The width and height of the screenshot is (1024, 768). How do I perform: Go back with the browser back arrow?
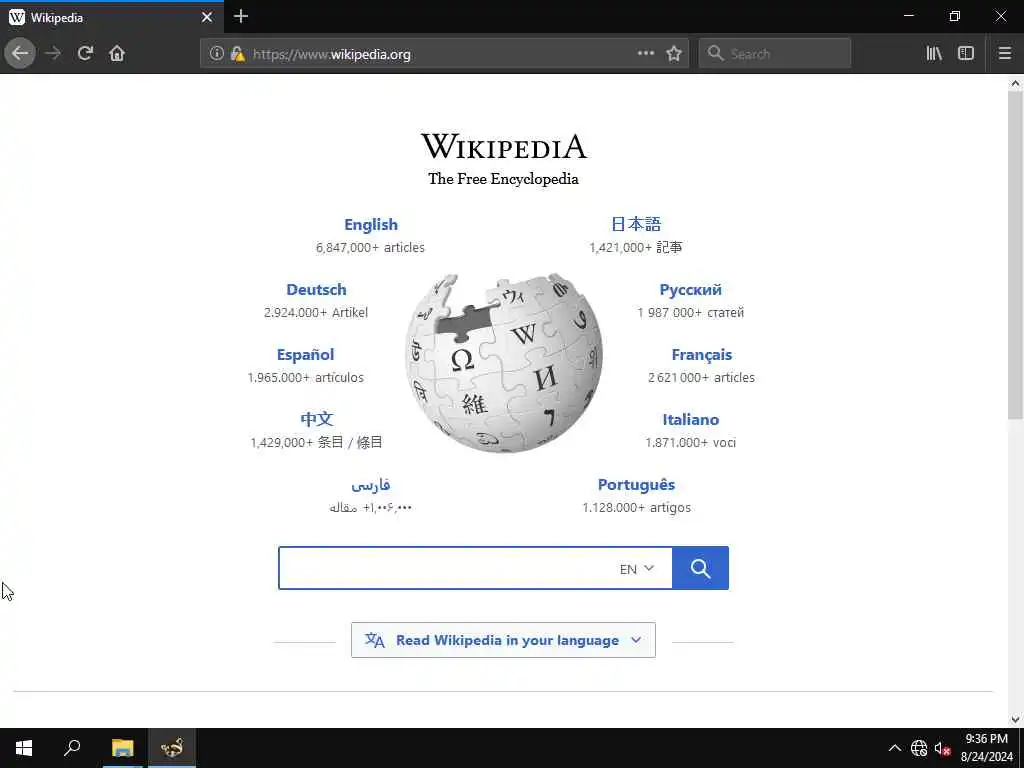click(20, 54)
